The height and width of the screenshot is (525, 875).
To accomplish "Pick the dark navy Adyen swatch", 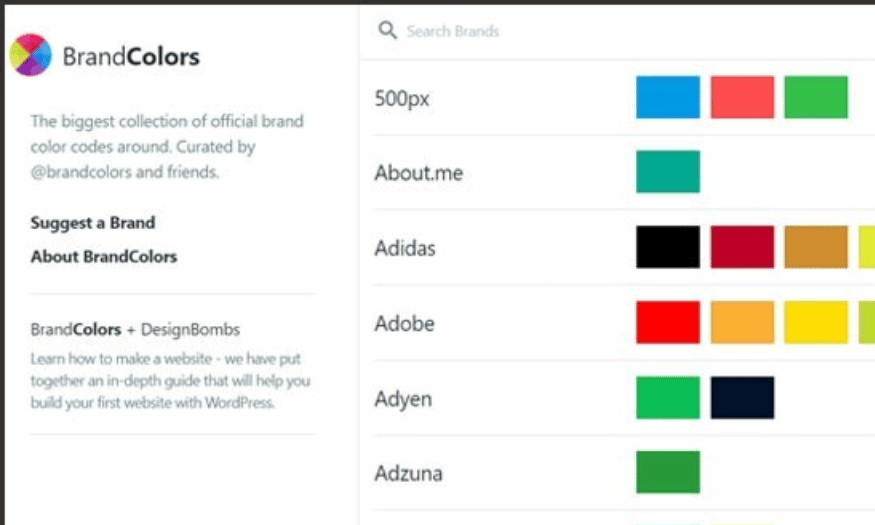I will click(x=742, y=398).
